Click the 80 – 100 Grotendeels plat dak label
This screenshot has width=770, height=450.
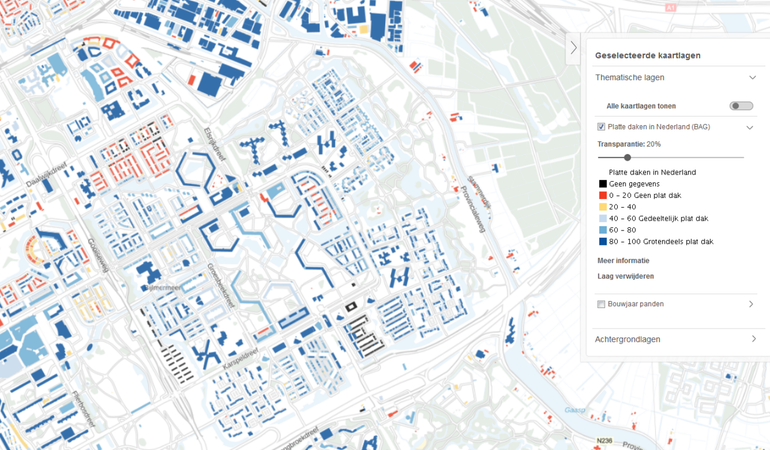pyautogui.click(x=661, y=241)
